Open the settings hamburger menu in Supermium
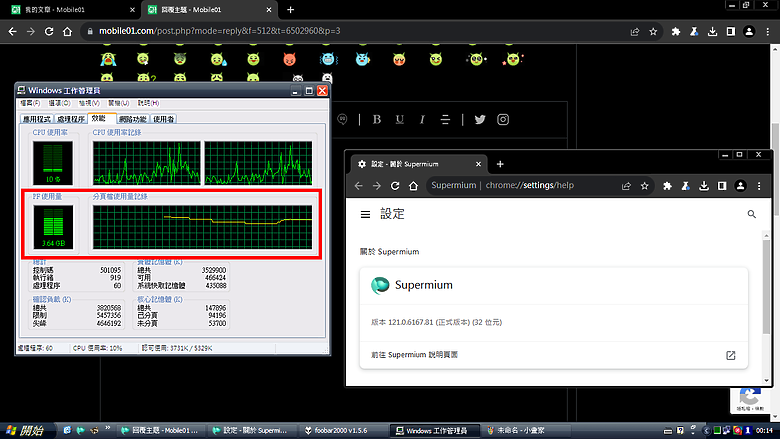The width and height of the screenshot is (780, 439). click(365, 214)
